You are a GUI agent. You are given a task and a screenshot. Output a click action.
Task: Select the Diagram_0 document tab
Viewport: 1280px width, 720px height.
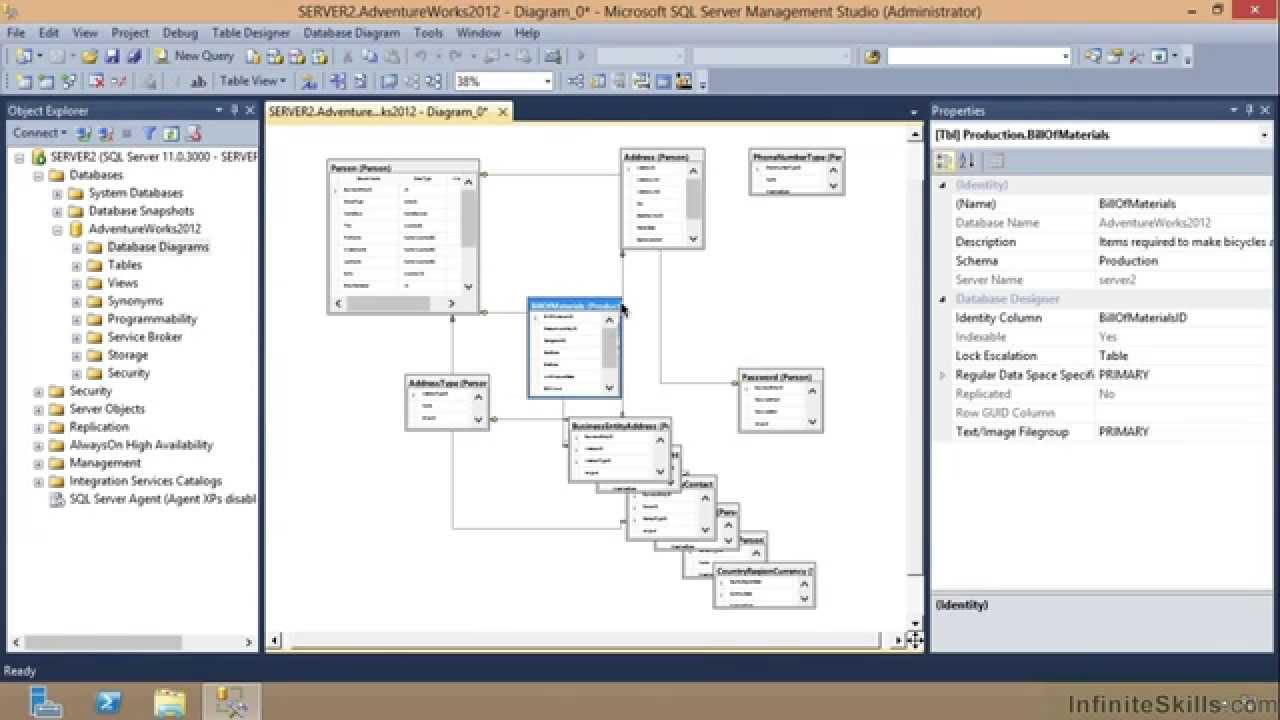tap(375, 112)
